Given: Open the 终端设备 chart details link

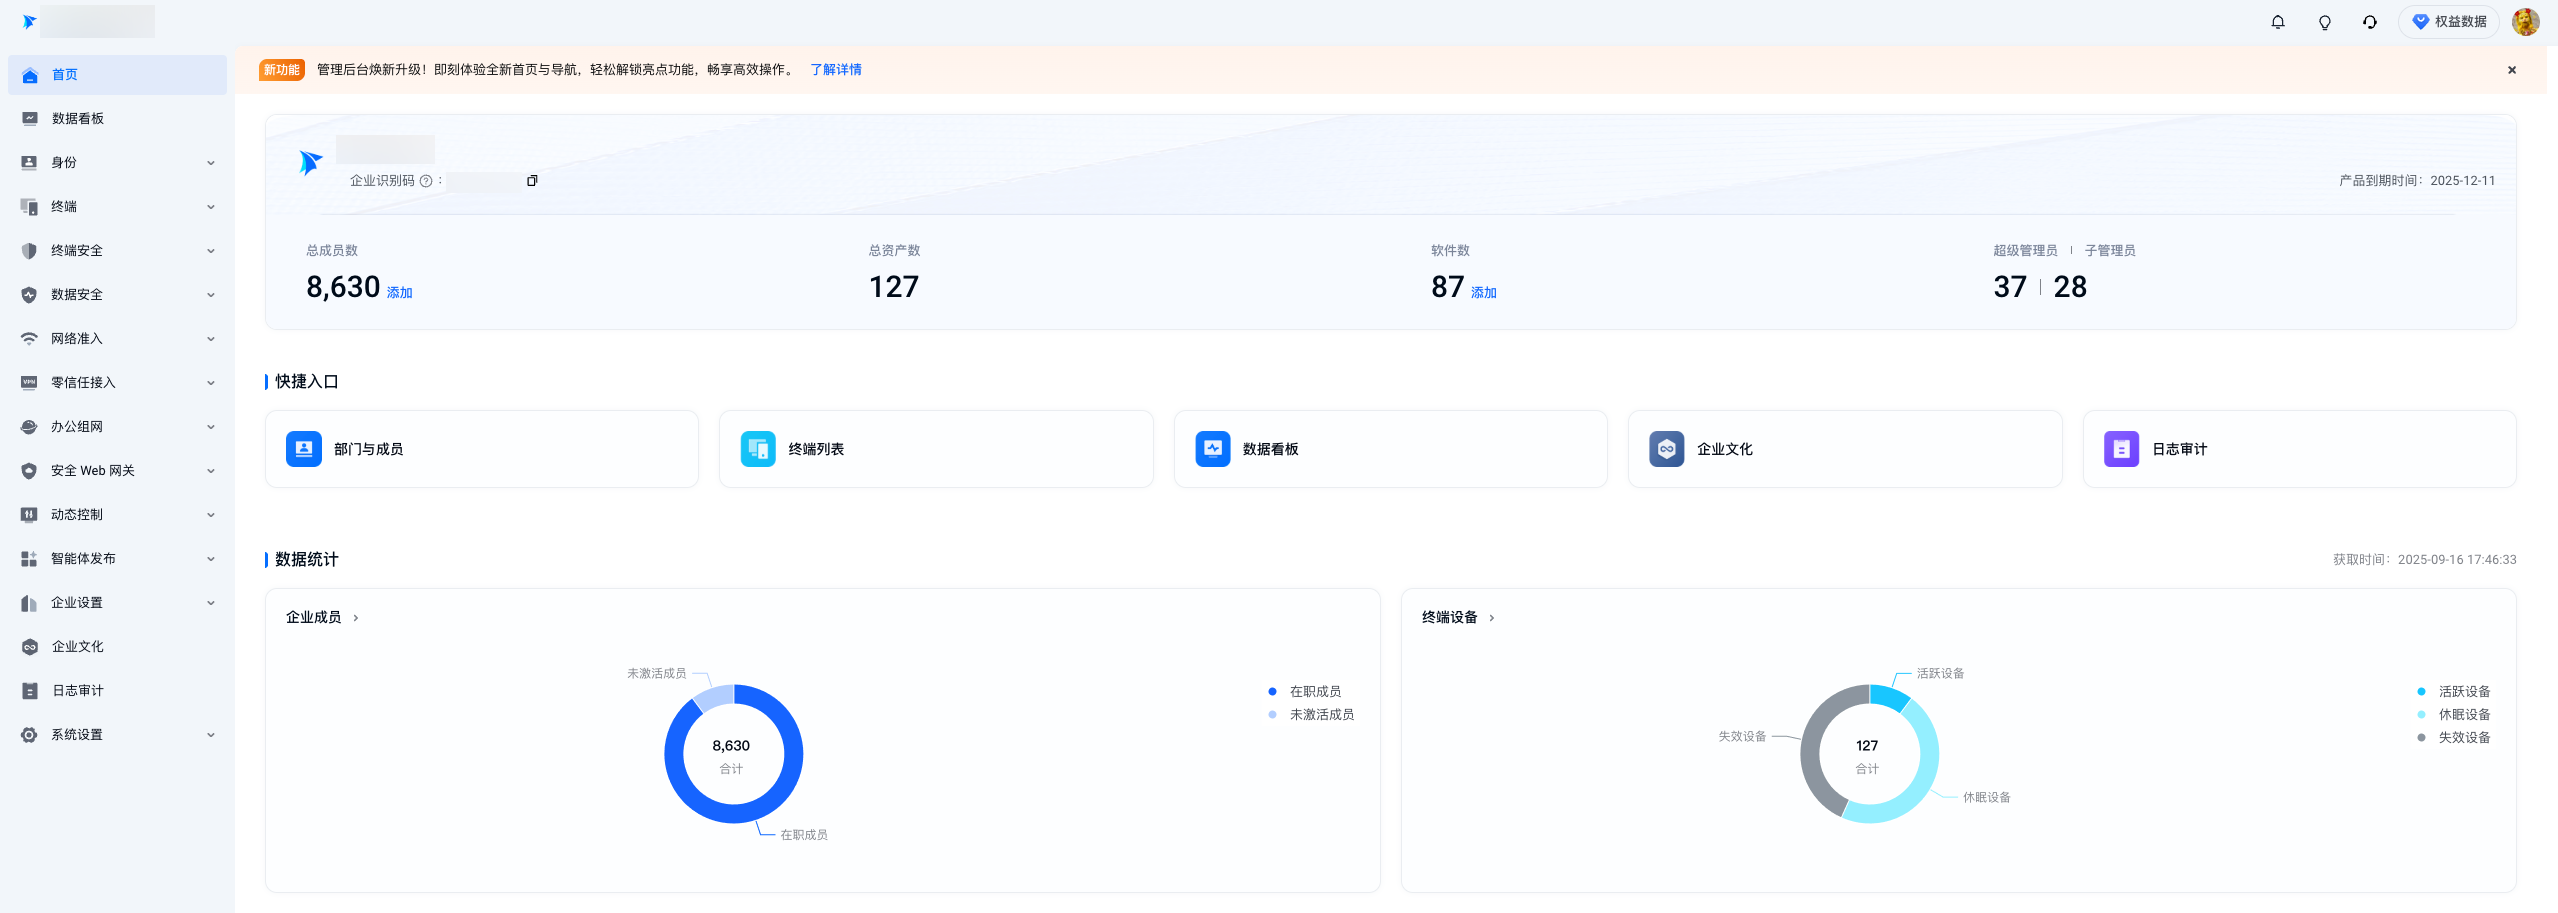Looking at the screenshot, I should pyautogui.click(x=1458, y=618).
